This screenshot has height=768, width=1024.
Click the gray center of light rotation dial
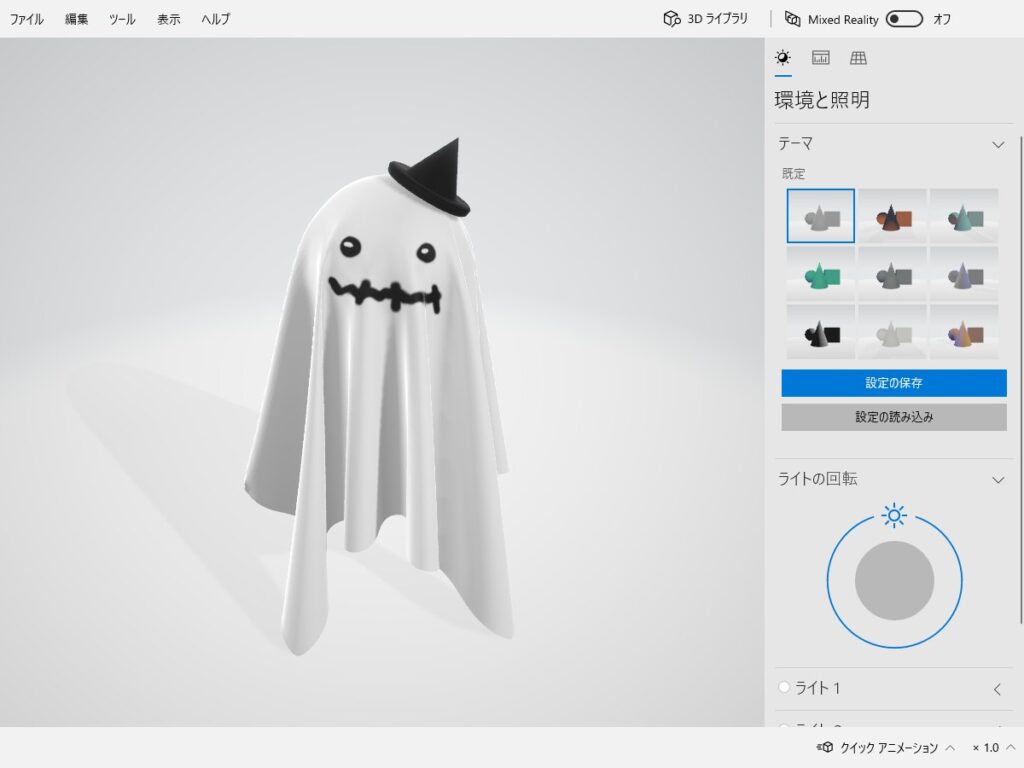(x=894, y=581)
